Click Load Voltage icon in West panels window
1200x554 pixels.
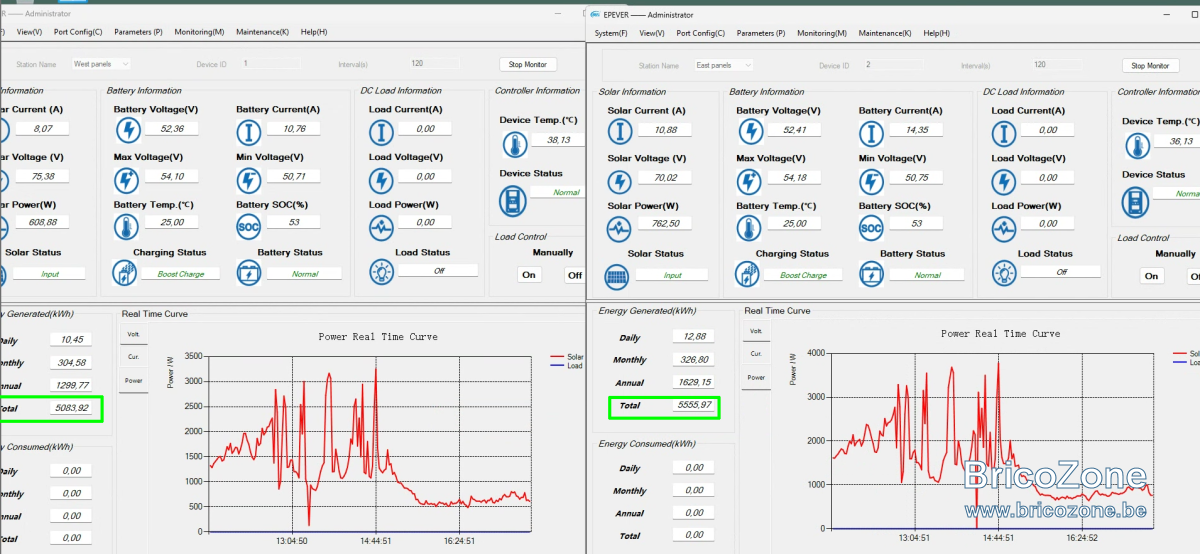click(x=381, y=179)
